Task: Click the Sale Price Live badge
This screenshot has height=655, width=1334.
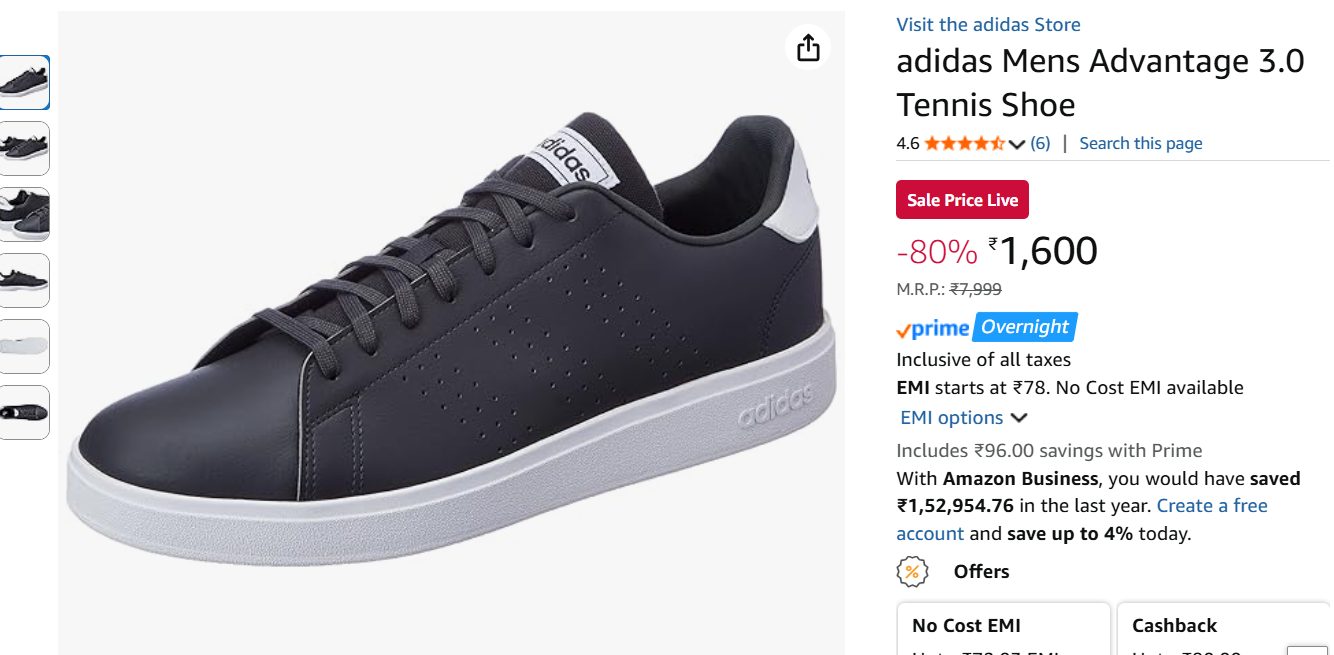Action: [x=962, y=200]
